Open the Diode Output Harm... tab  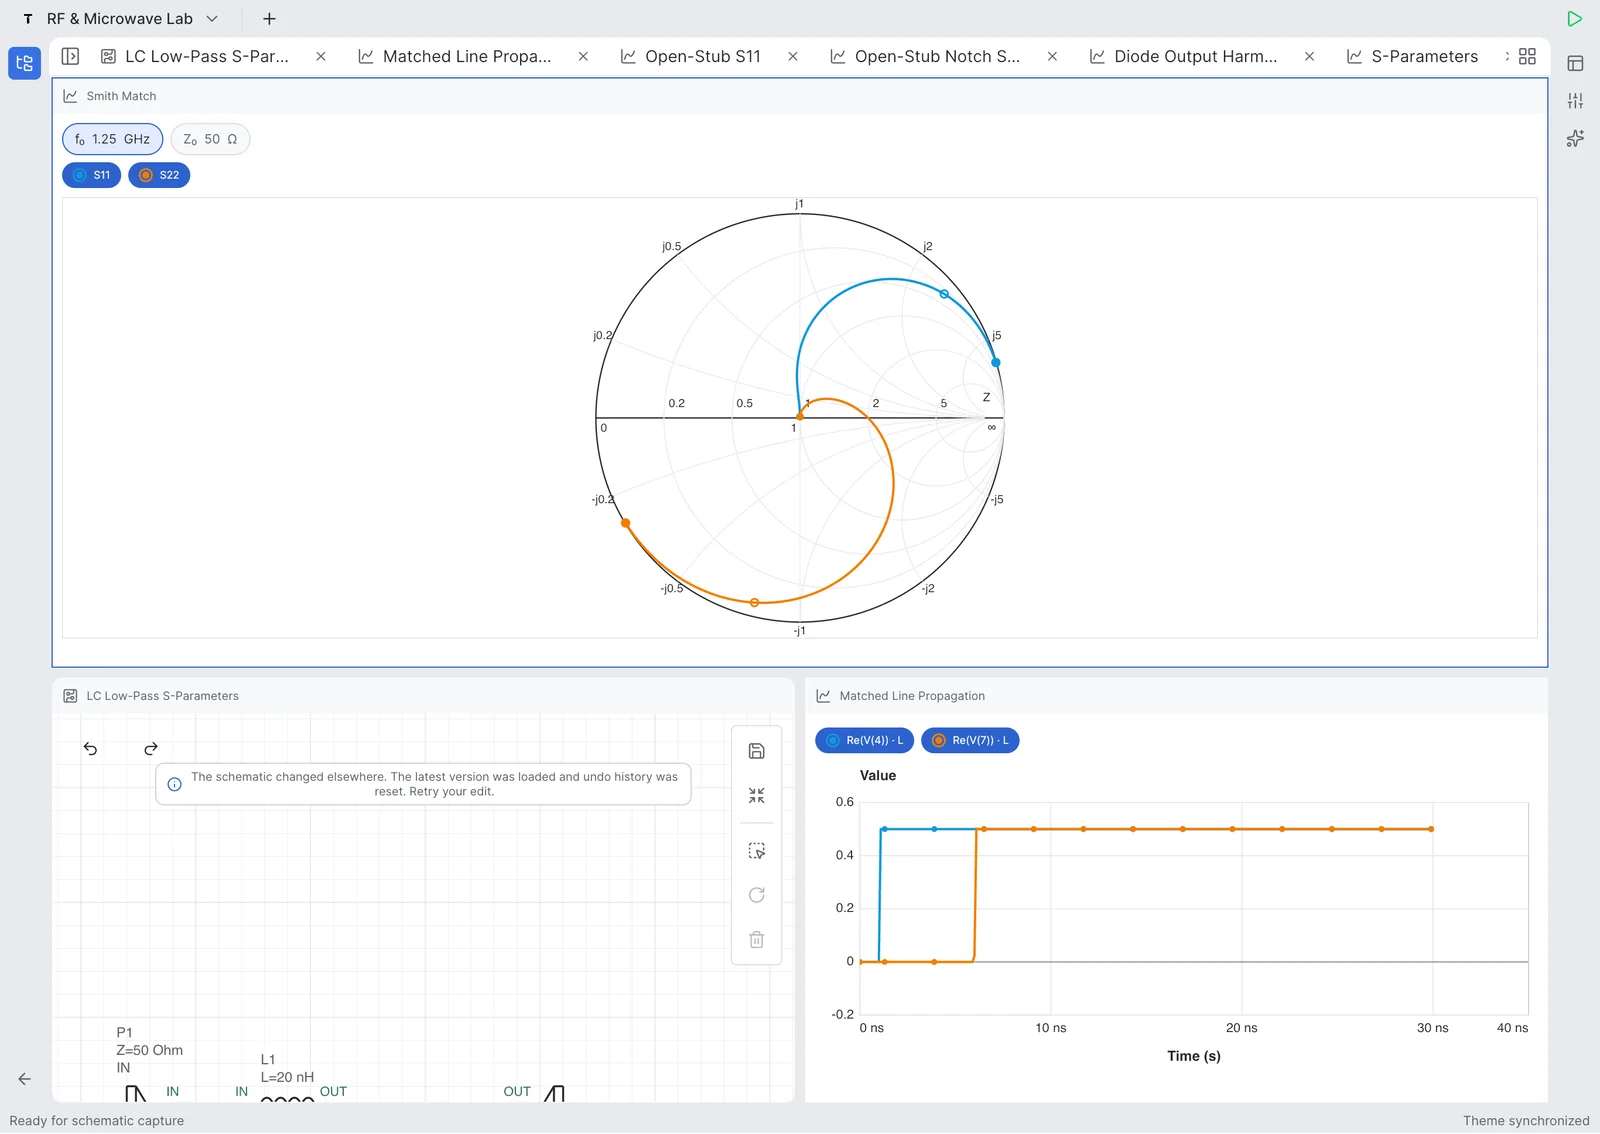click(1195, 57)
